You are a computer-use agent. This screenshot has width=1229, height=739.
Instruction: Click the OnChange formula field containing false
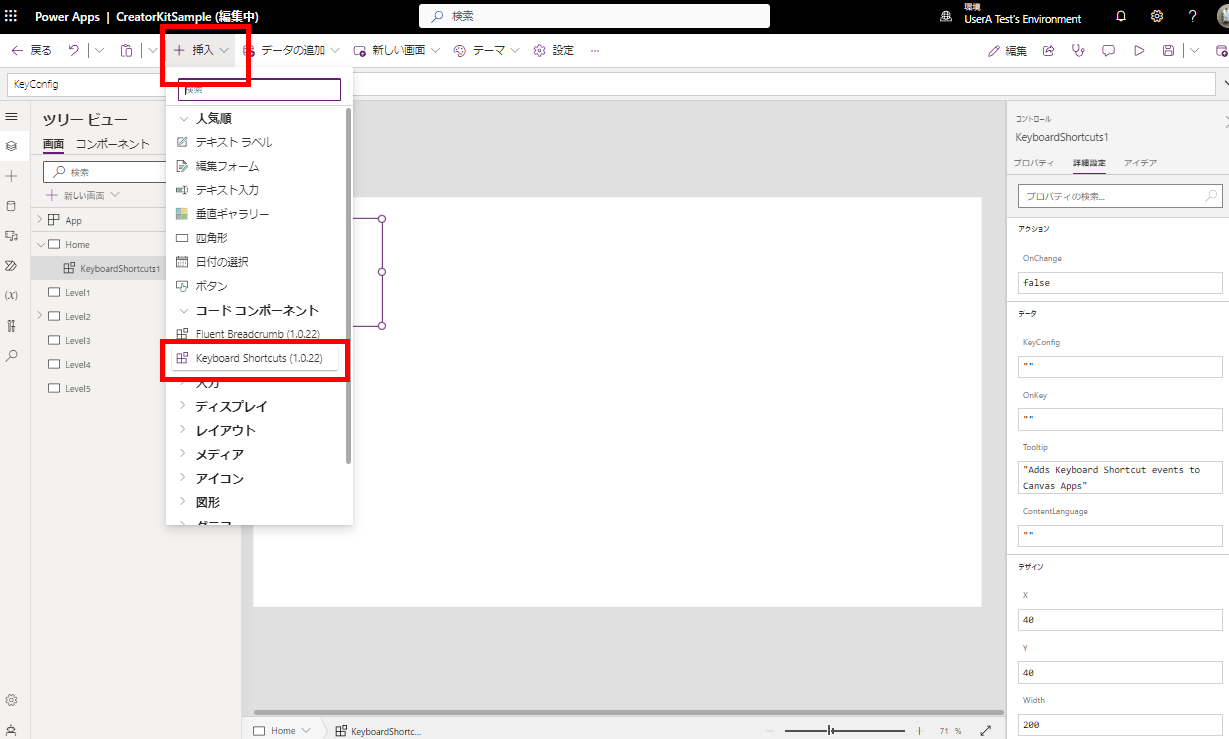[x=1119, y=283]
